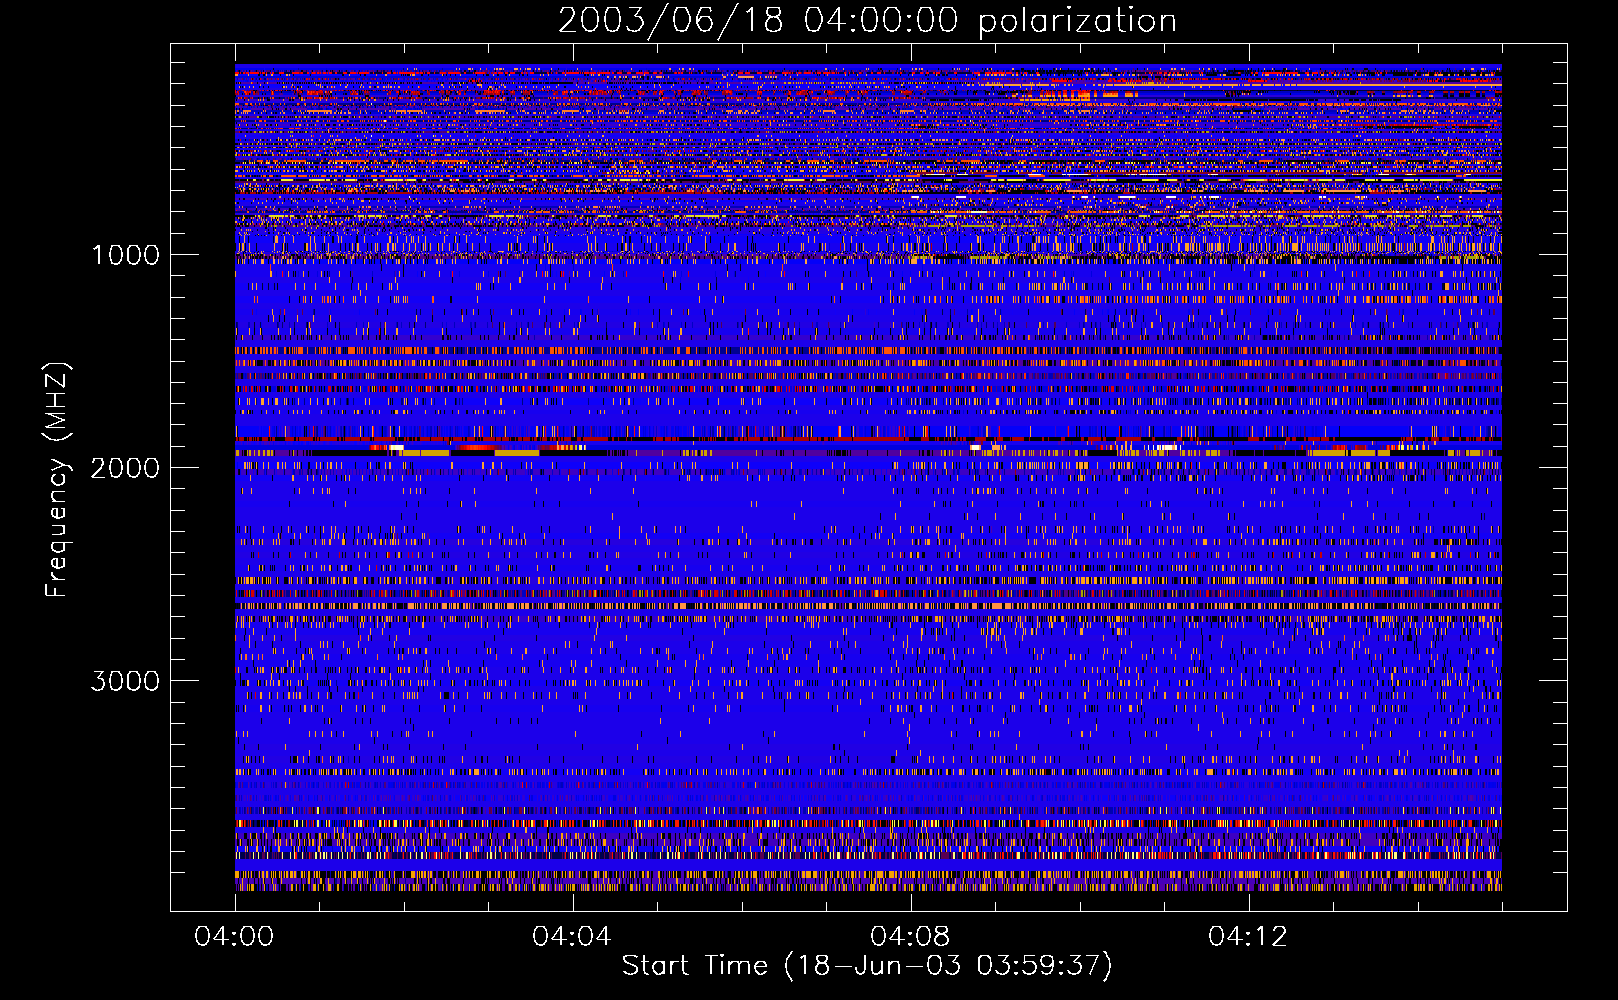This screenshot has height=1000, width=1618.
Task: Click the 'Frequency (MHZ)' axis label
Action: pyautogui.click(x=57, y=479)
